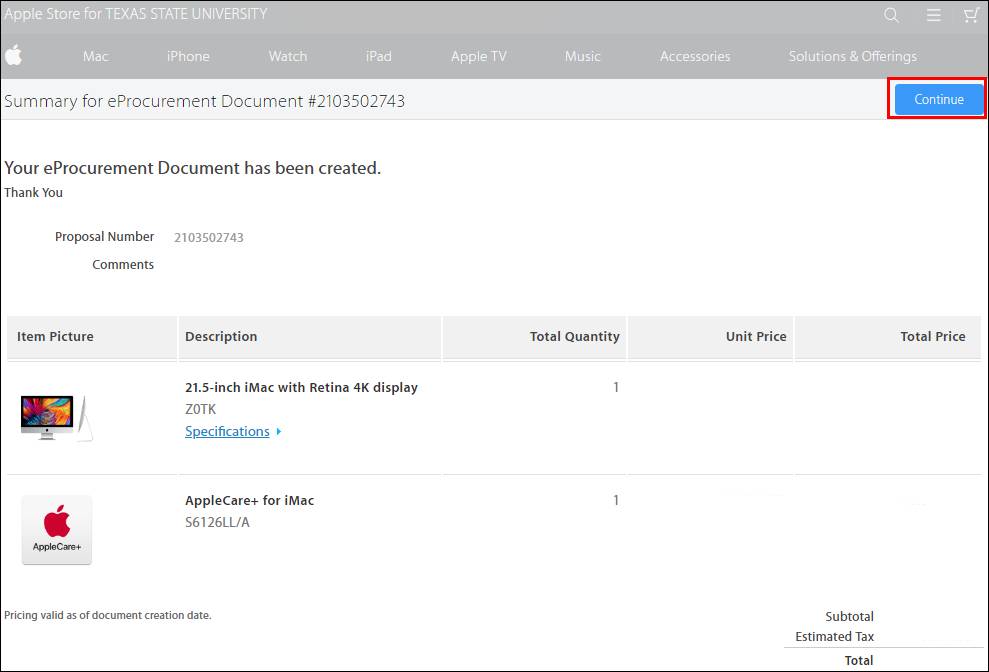Click the AppleCare+ product thumbnail
Screen dimensions: 989x672
click(x=57, y=529)
